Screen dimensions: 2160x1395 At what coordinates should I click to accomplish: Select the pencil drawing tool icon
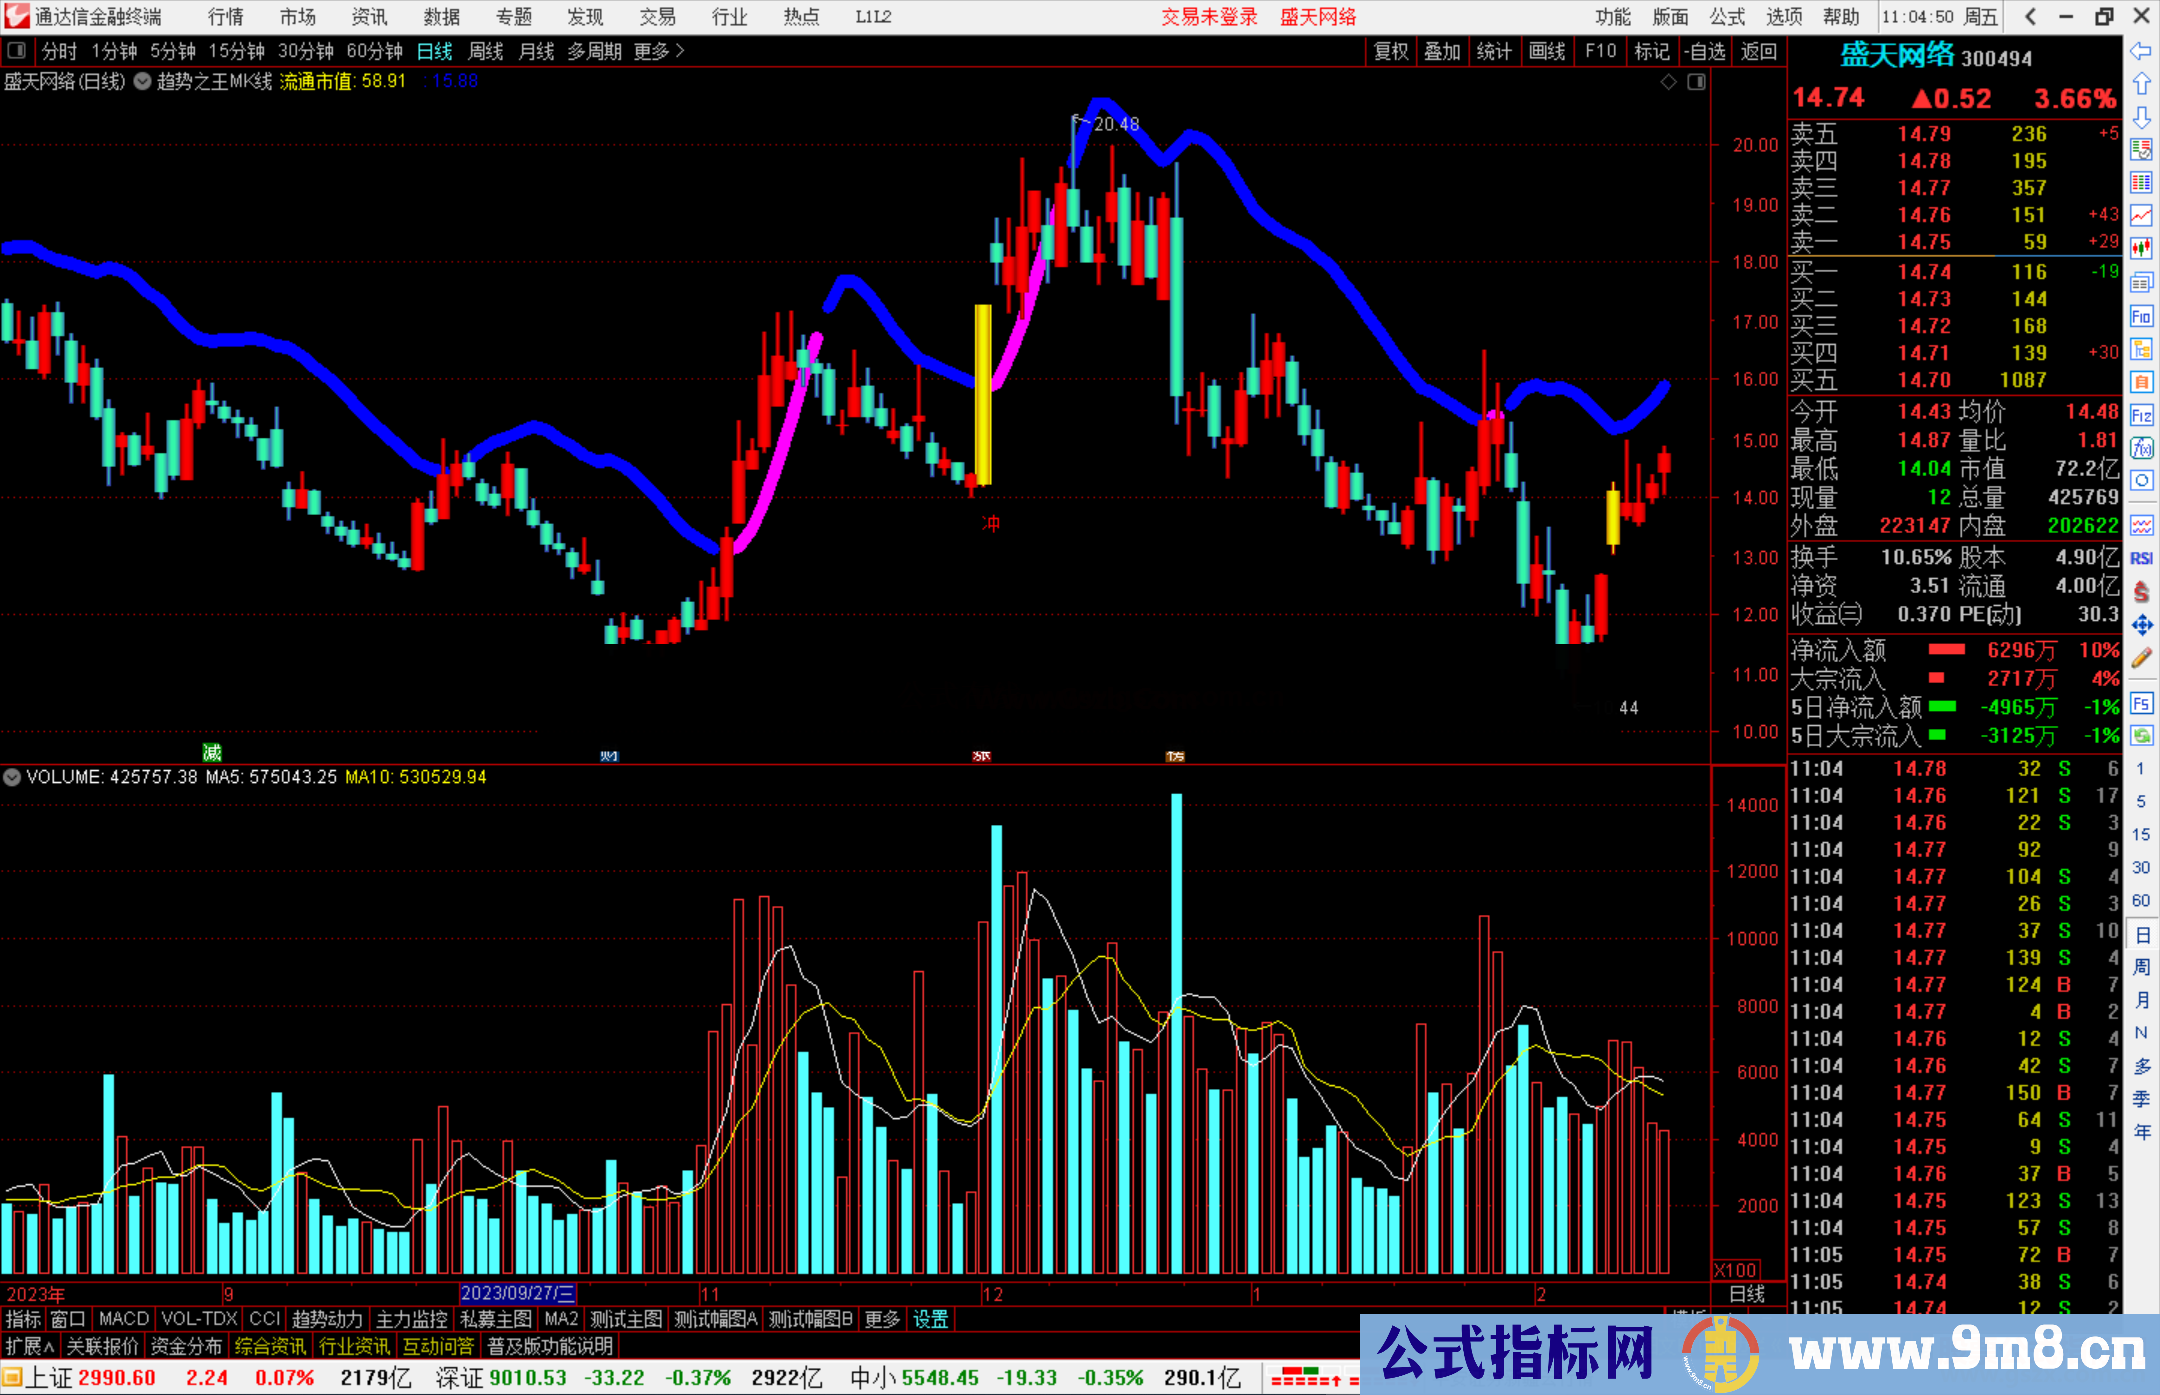click(2141, 658)
